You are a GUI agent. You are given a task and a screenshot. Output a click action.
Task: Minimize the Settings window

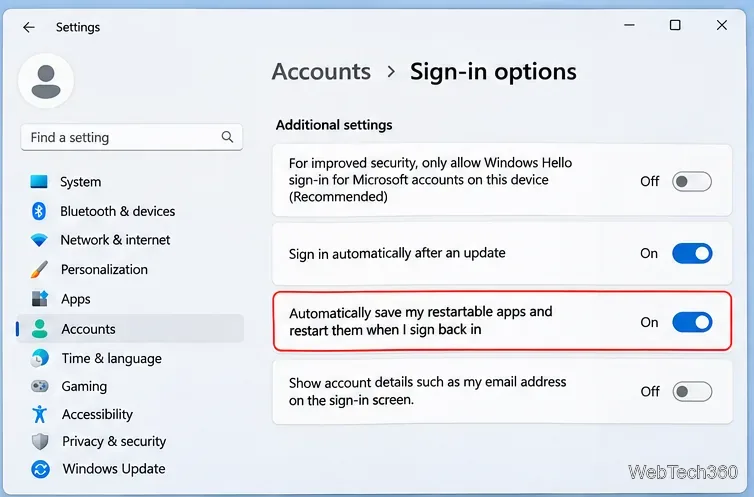pos(629,25)
